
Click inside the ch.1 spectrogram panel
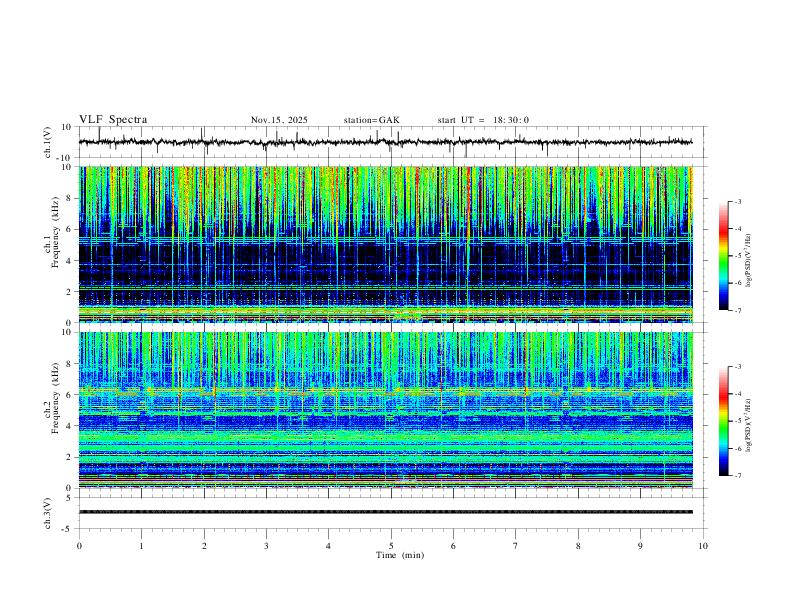pos(385,244)
